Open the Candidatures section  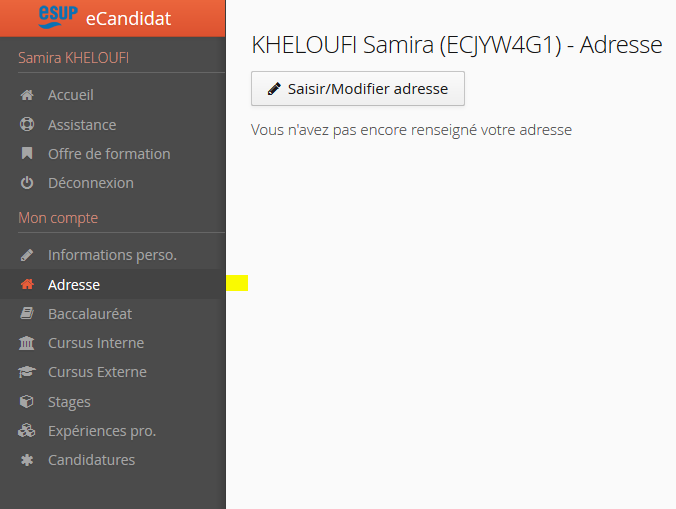(x=91, y=460)
